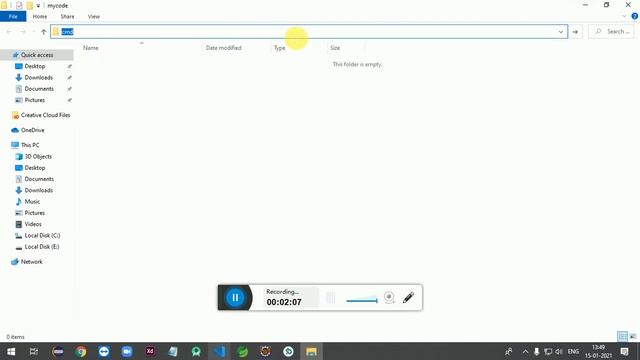The width and height of the screenshot is (640, 360).
Task: Click the Search box
Action: coord(611,32)
